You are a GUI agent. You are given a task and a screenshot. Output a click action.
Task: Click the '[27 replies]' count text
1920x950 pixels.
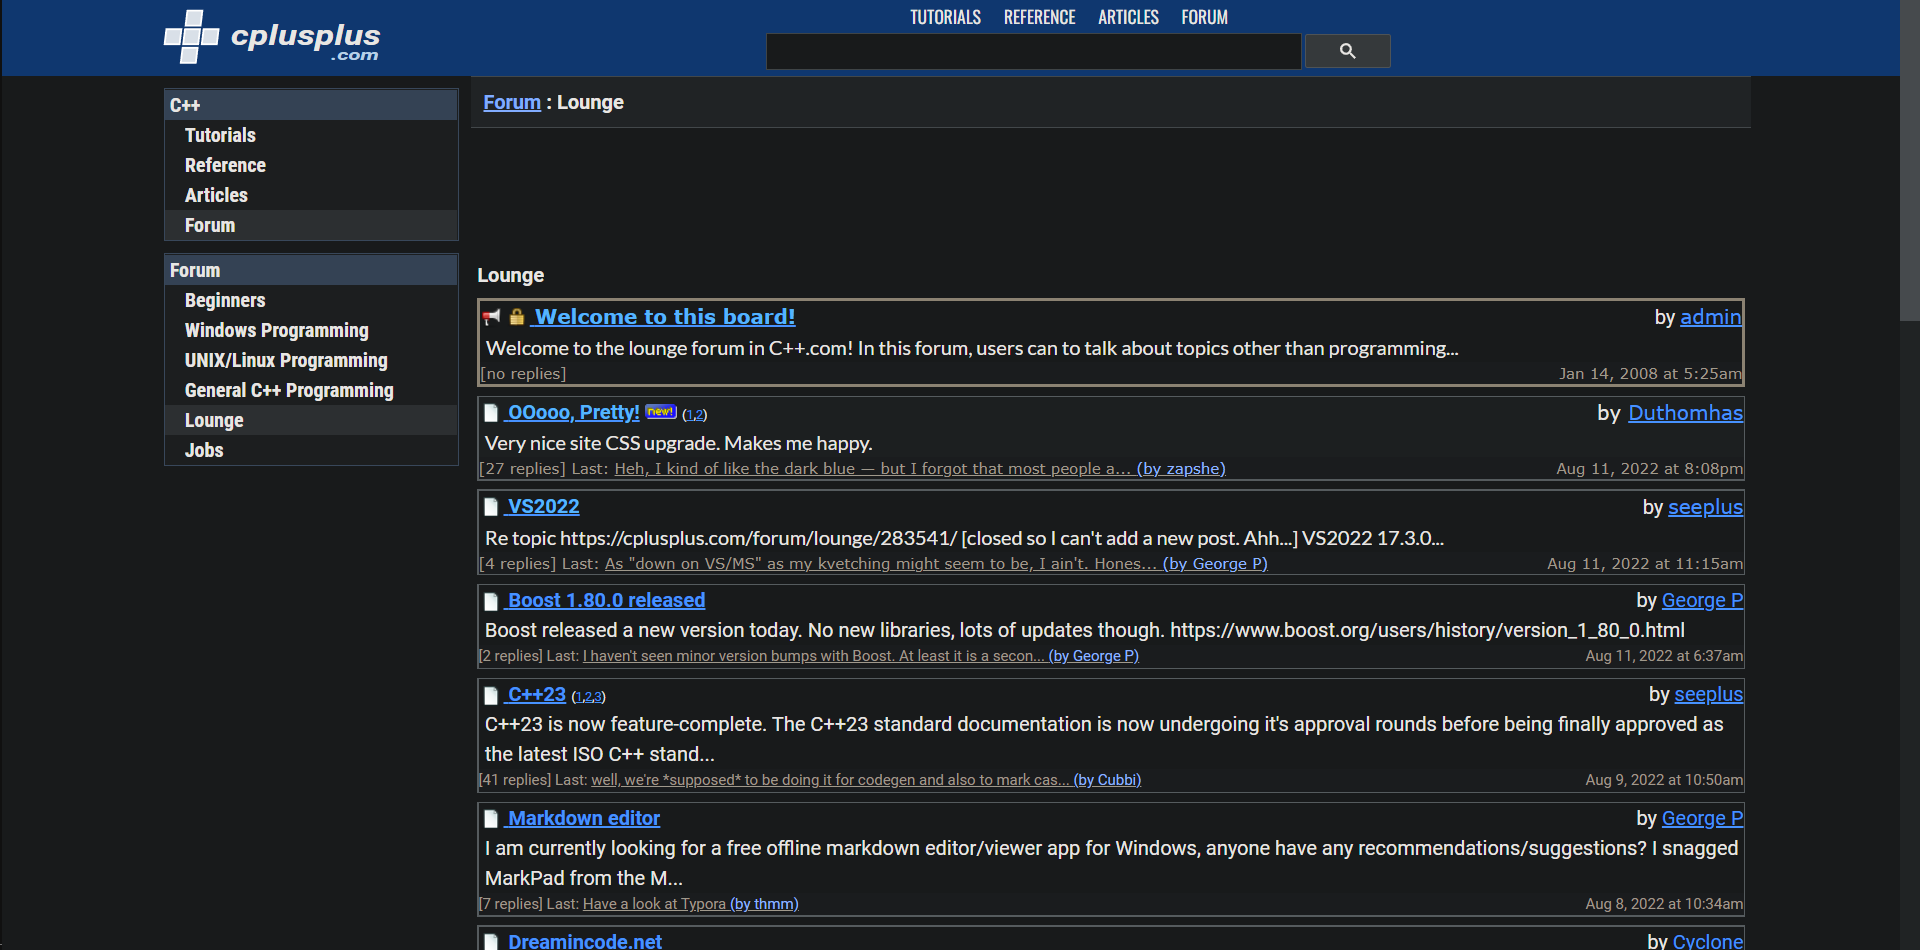coord(522,469)
